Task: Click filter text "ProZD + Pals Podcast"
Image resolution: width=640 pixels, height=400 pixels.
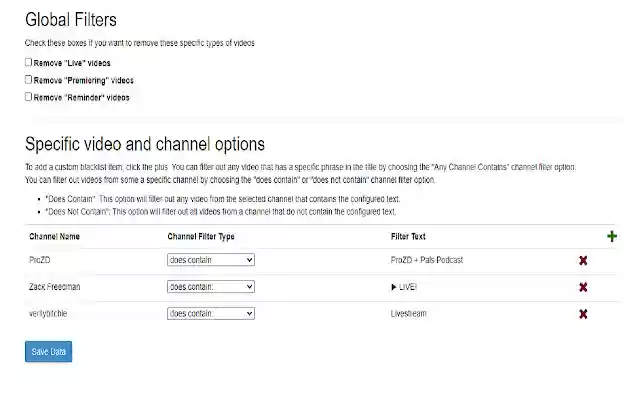Action: (427, 260)
